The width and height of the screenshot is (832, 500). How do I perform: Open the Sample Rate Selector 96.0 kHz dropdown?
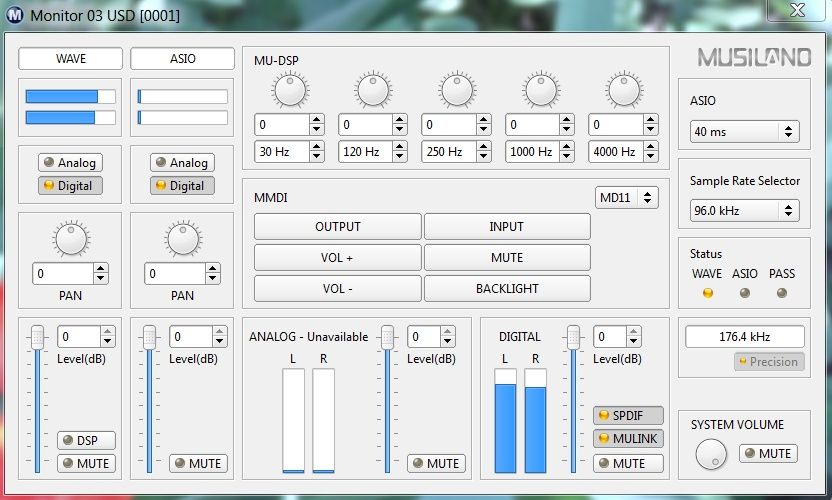point(744,211)
